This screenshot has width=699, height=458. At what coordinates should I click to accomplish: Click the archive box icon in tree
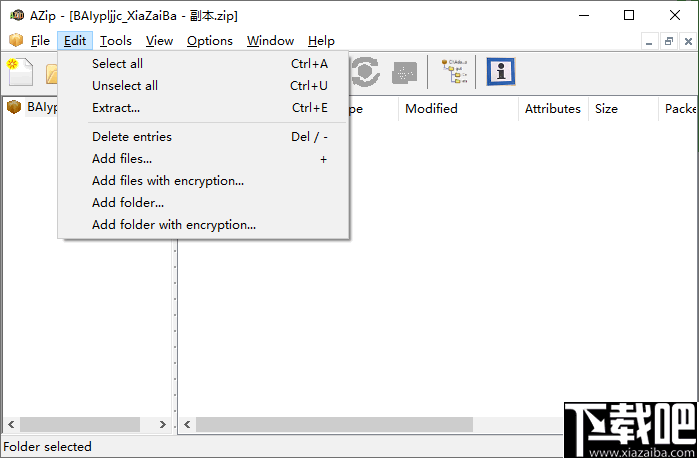point(14,107)
